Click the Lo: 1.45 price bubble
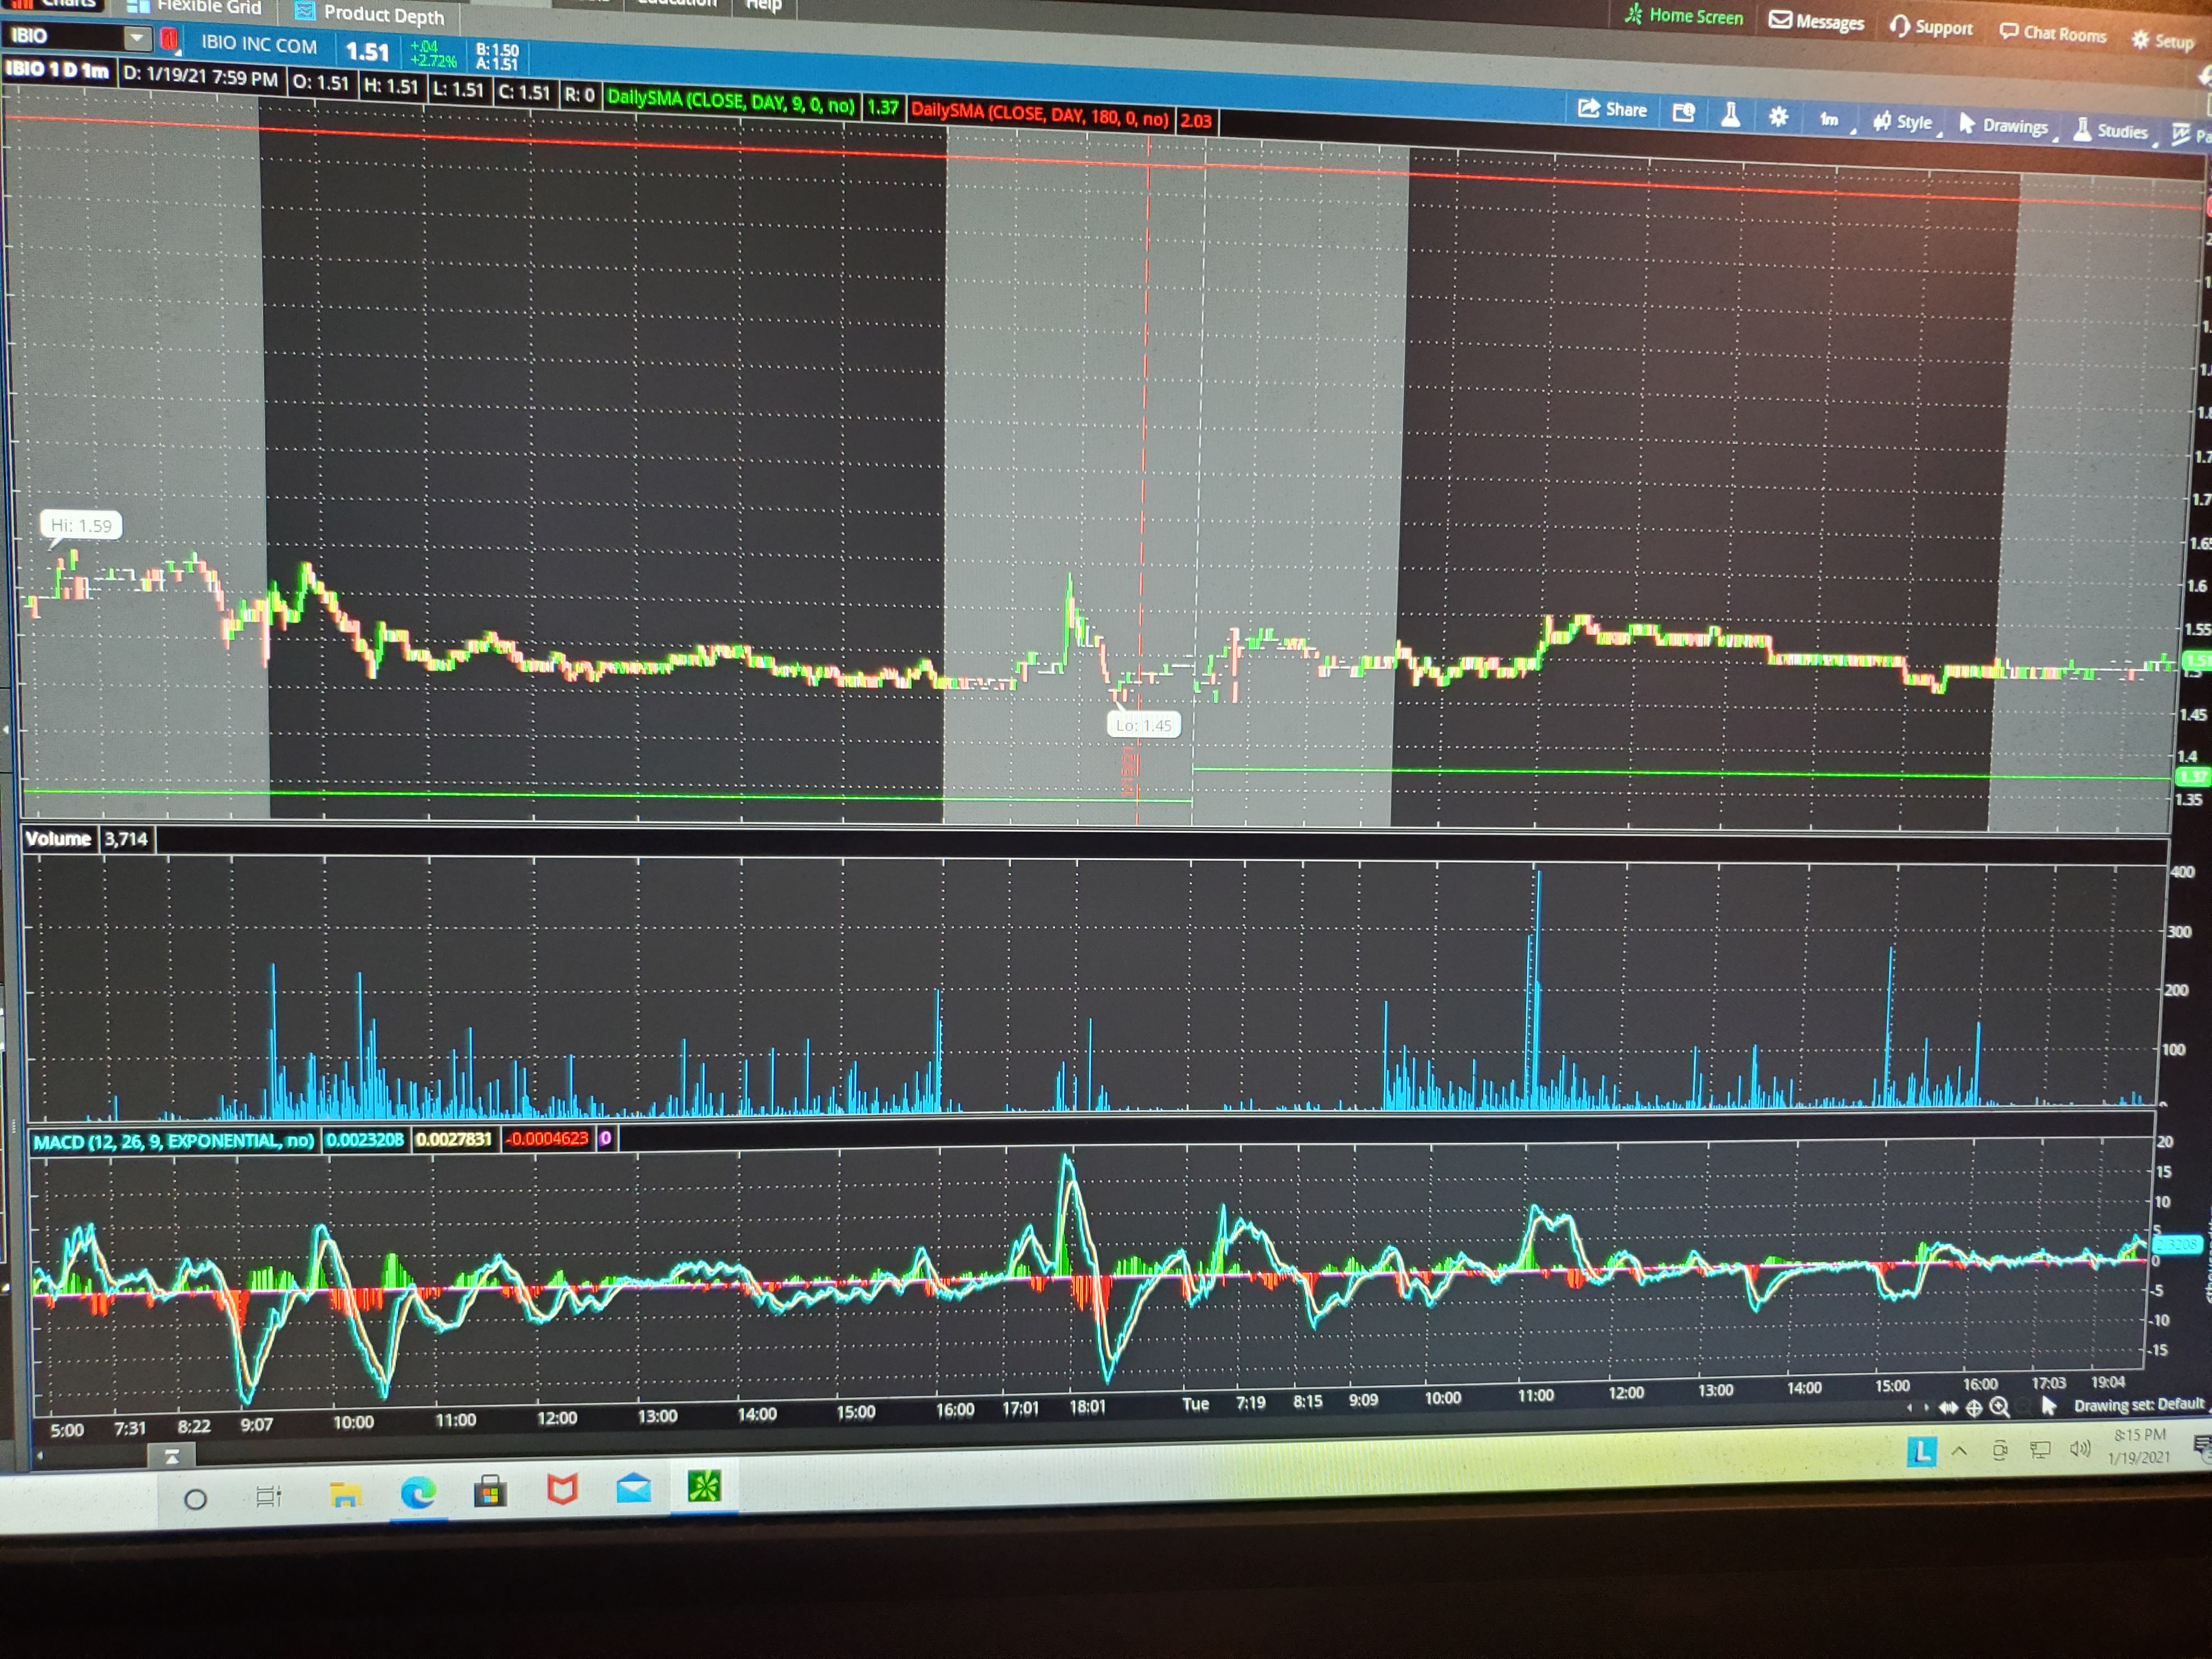The image size is (2212, 1659). point(1143,725)
